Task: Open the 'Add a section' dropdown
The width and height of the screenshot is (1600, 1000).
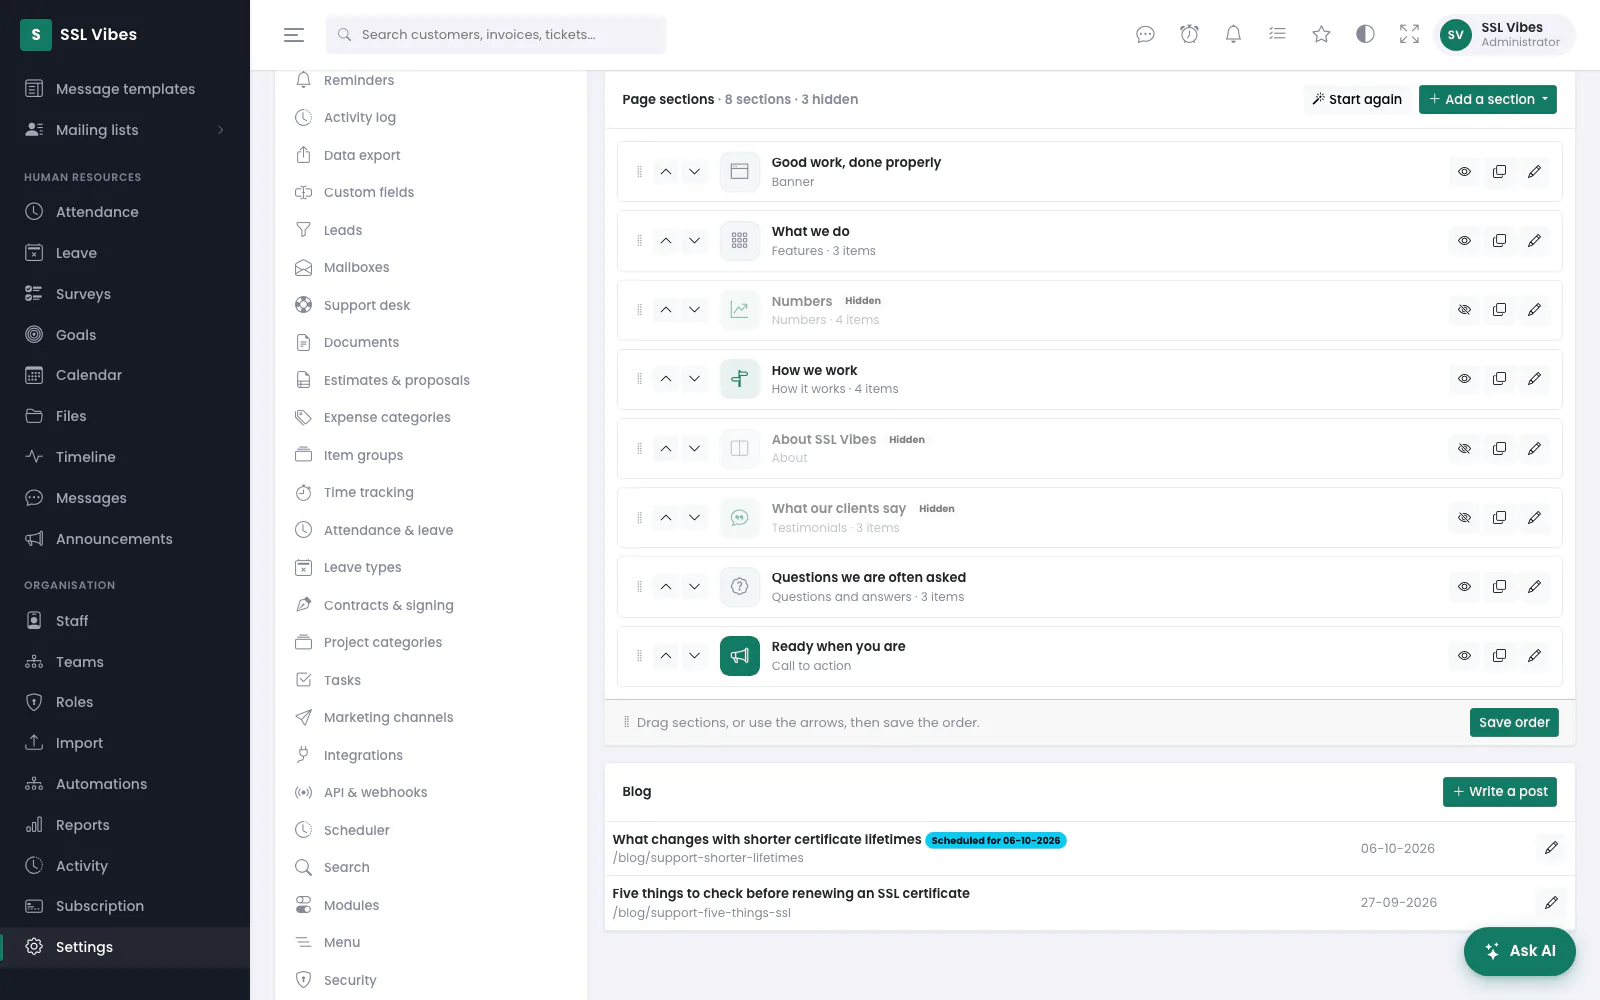Action: [1487, 99]
